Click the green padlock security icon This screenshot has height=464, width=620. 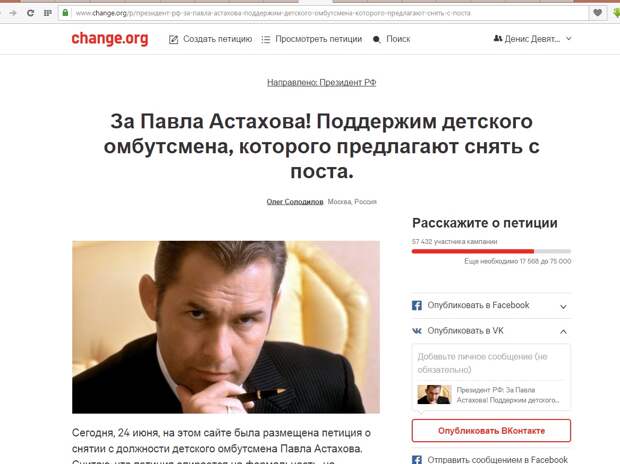[x=66, y=13]
